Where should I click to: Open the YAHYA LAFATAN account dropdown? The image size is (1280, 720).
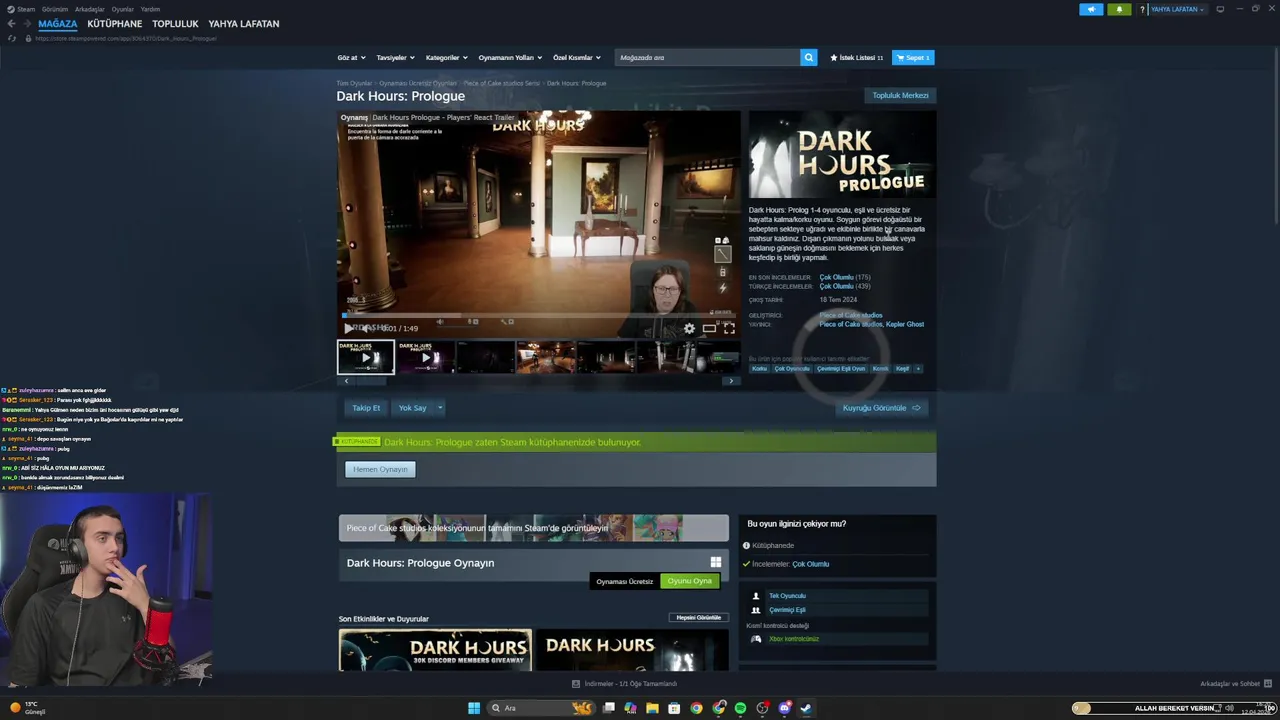click(x=1177, y=9)
